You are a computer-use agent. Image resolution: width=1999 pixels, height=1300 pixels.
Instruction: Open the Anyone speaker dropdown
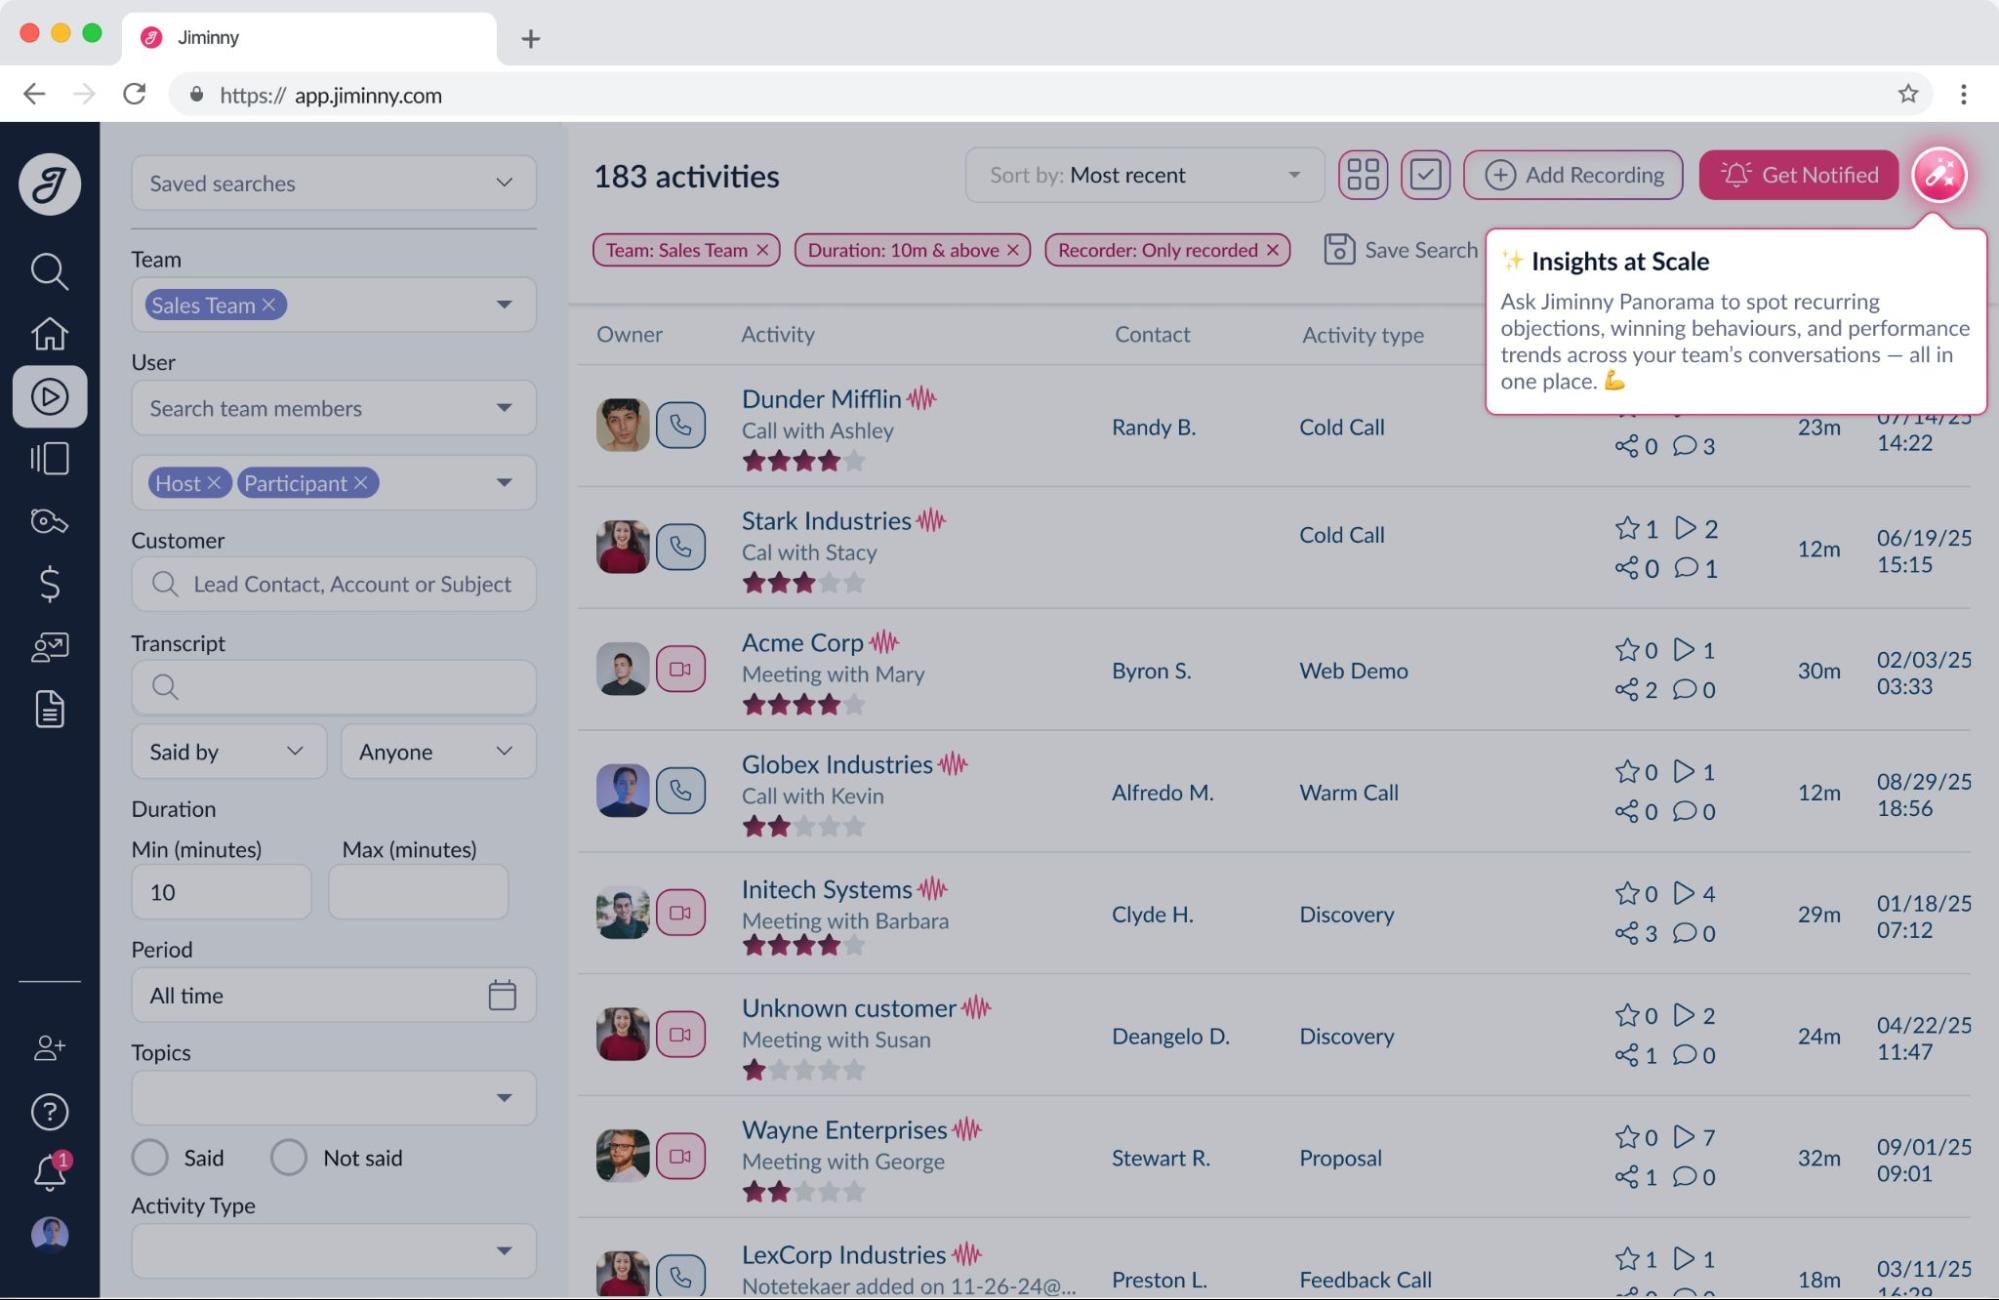(x=437, y=751)
